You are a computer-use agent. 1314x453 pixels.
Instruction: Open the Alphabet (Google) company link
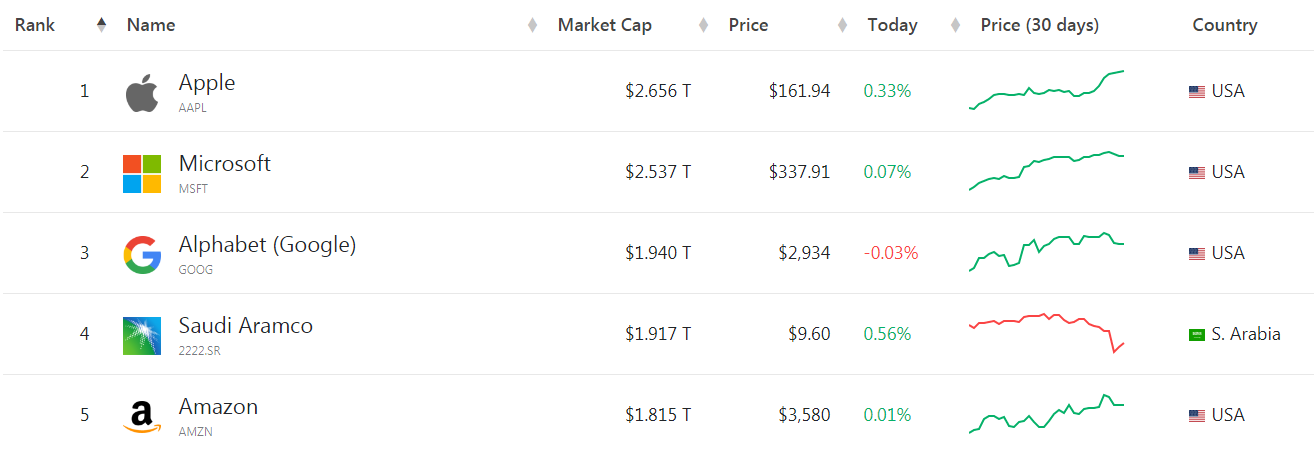click(267, 245)
